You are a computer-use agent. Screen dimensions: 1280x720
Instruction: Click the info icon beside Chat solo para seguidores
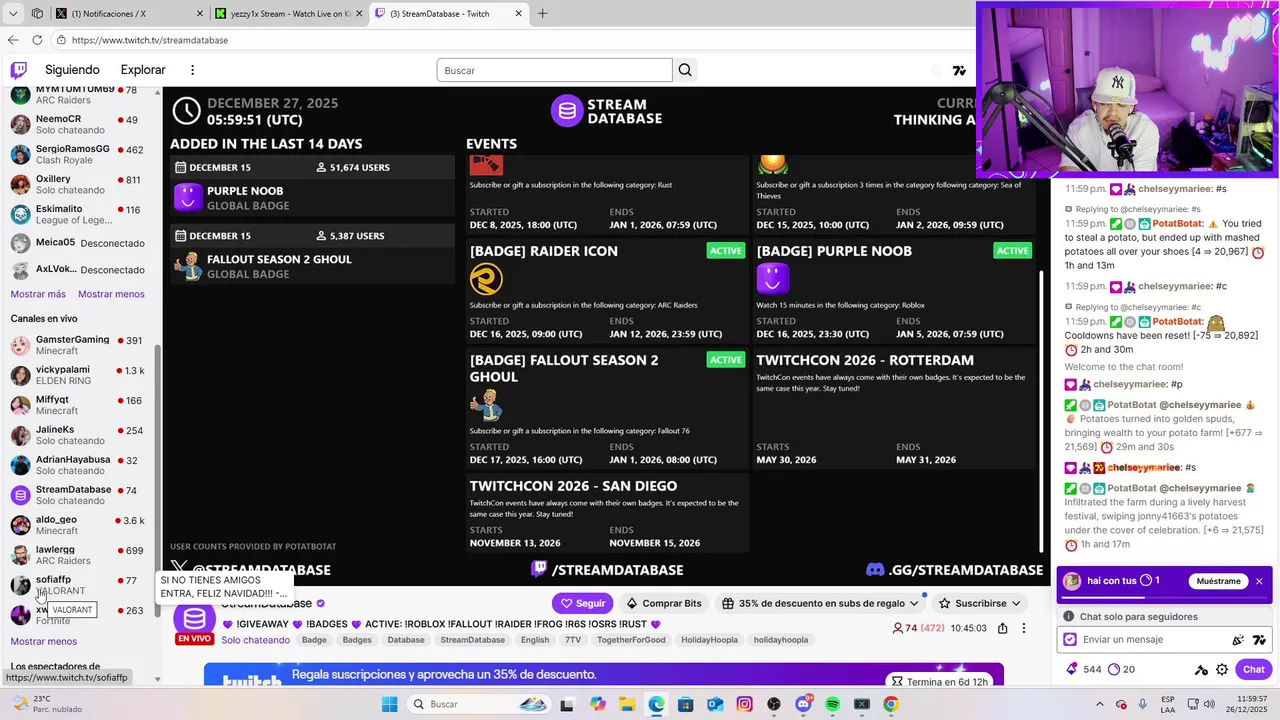point(1069,617)
